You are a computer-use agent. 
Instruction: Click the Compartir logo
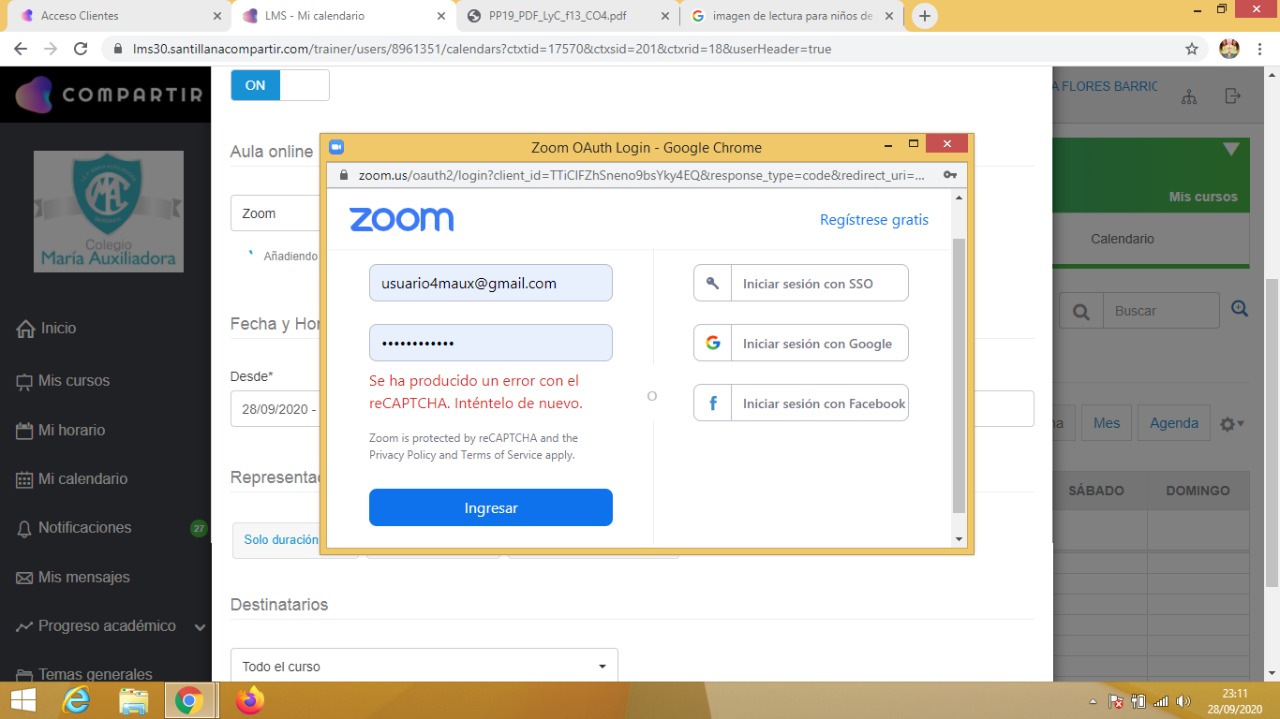coord(109,95)
